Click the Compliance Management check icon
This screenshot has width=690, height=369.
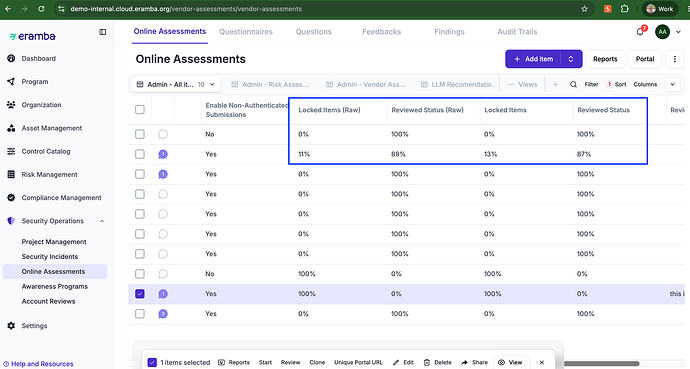point(11,197)
